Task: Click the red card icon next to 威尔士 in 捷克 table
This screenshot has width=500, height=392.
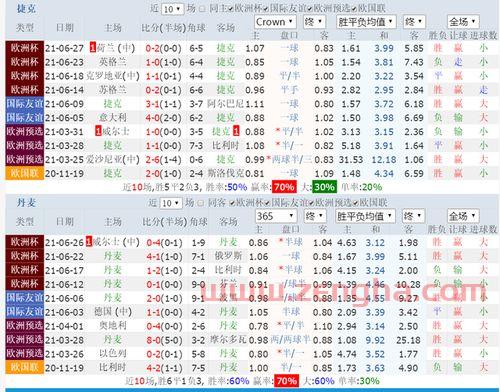Action: click(98, 131)
